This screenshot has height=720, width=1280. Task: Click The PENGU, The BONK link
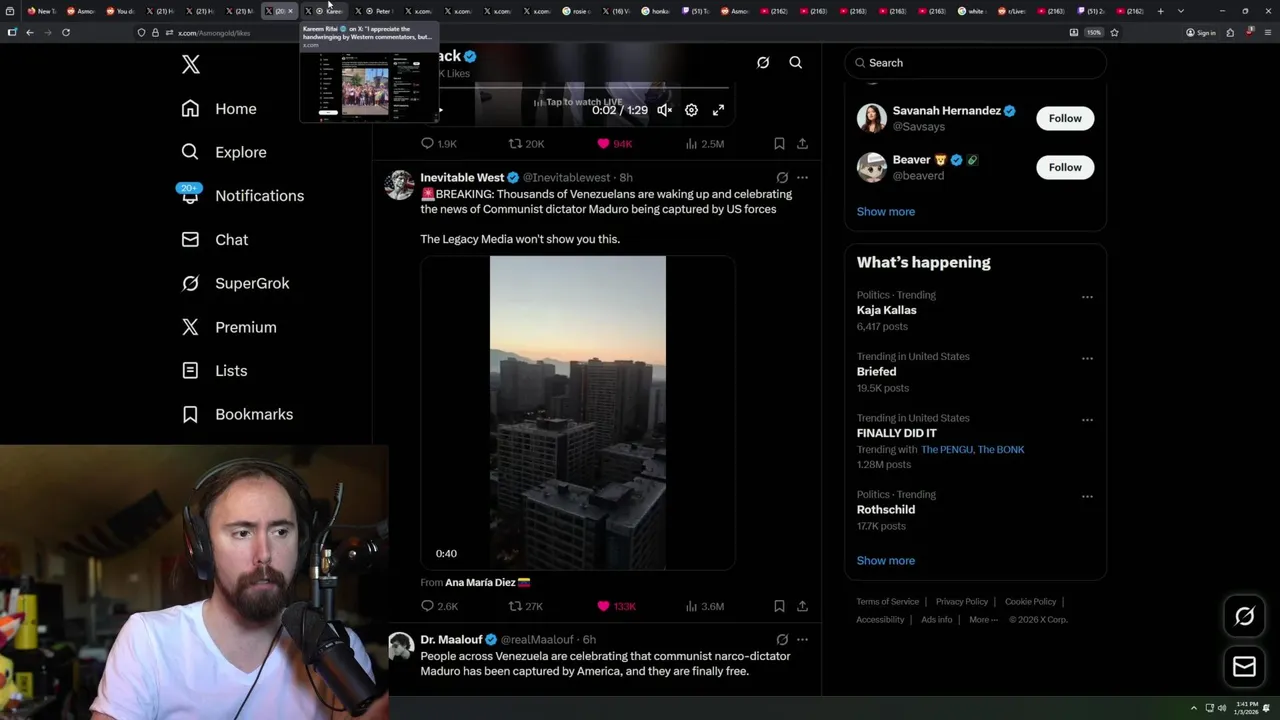pyautogui.click(x=973, y=450)
